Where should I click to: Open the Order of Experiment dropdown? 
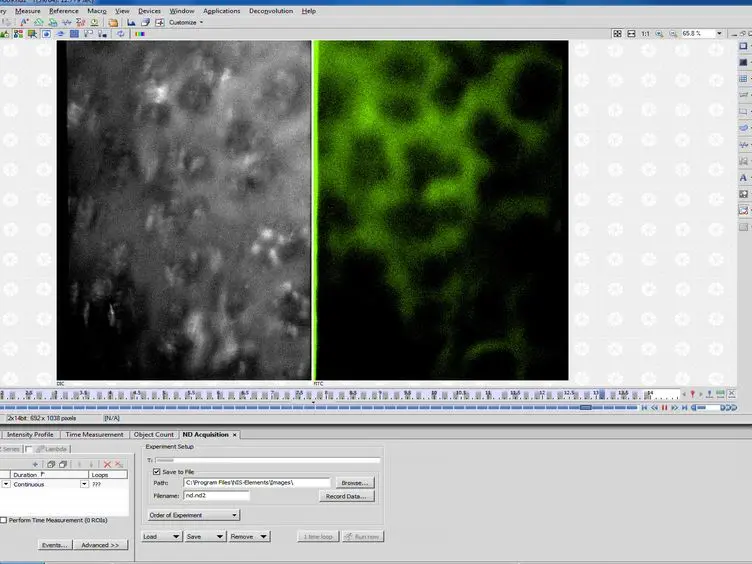tap(193, 515)
